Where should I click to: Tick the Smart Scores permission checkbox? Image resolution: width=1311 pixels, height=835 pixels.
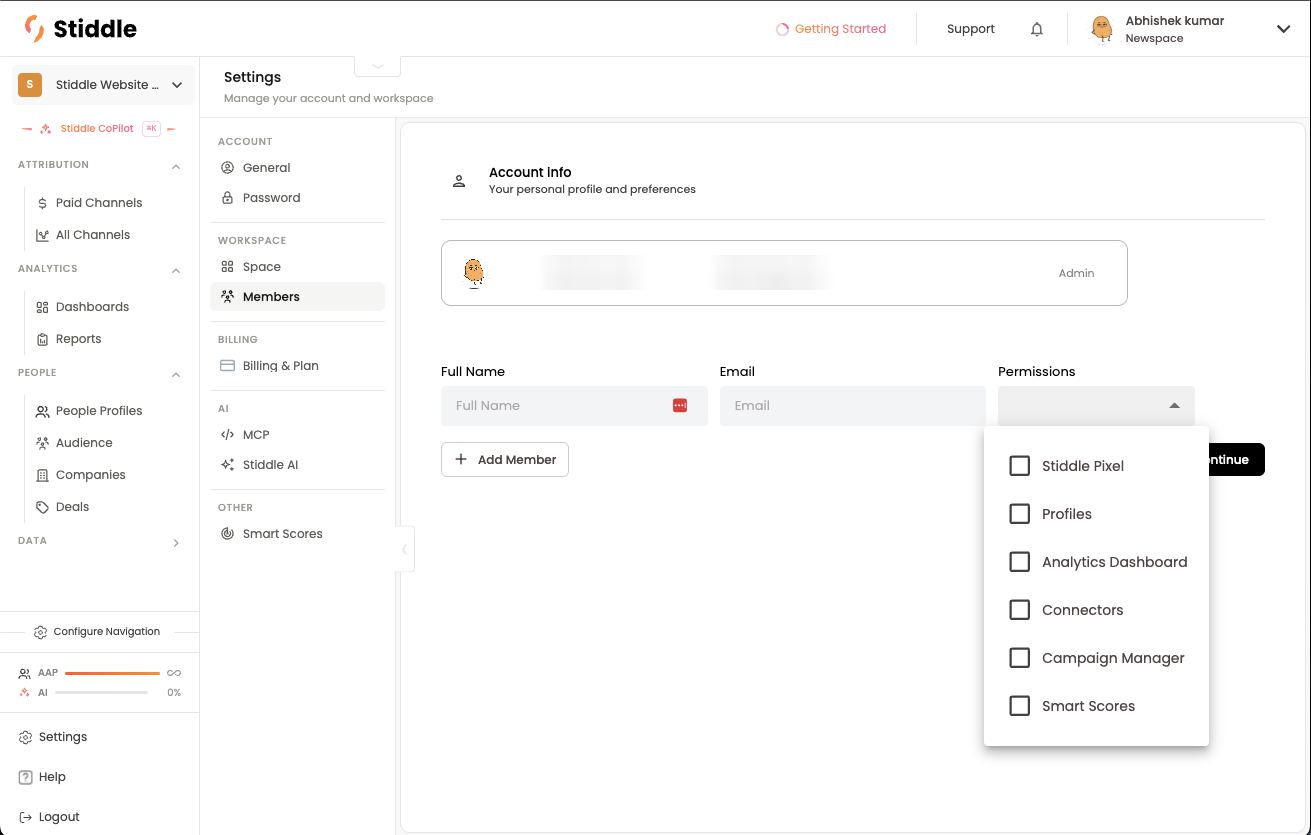pyautogui.click(x=1019, y=706)
